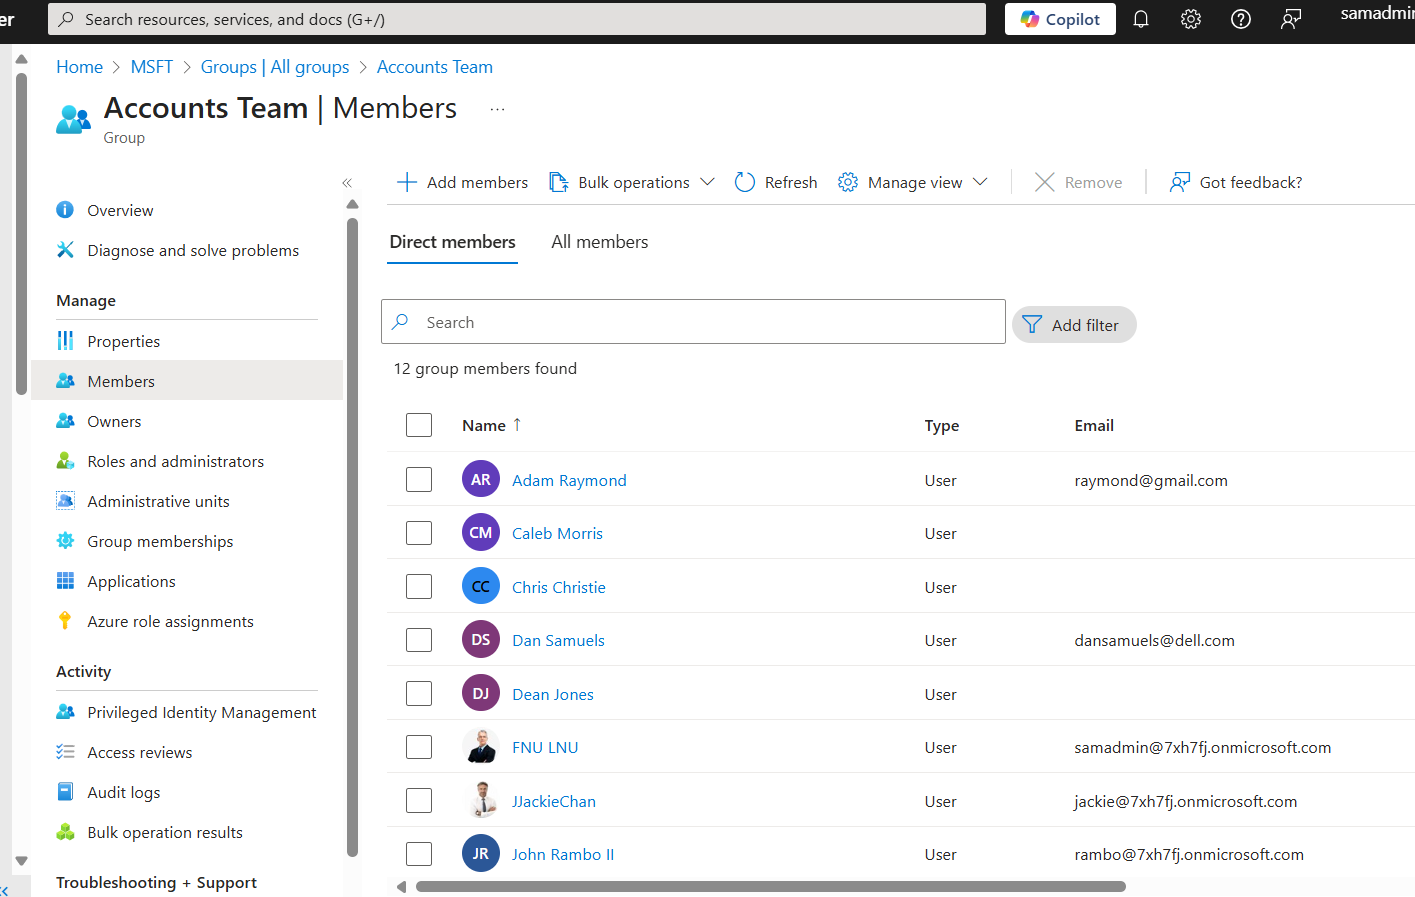Screen dimensions: 1415x897
Task: Check the box for Adam Raymond
Action: point(419,480)
